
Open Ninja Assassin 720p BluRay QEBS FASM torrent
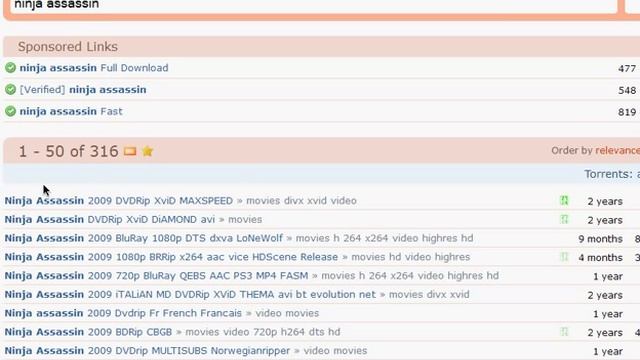tap(156, 276)
